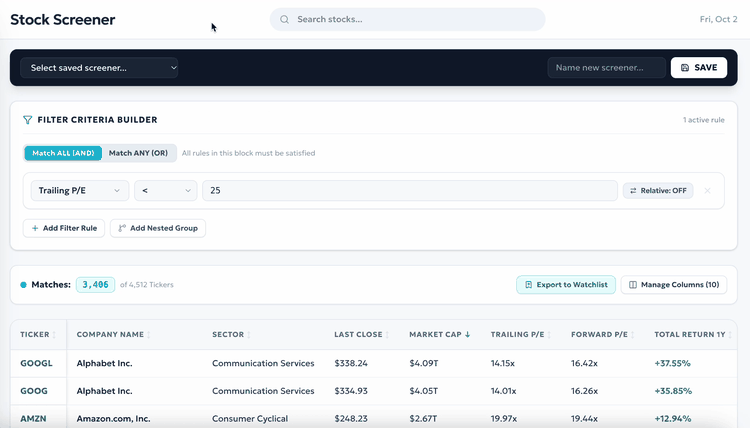Sort by the Sector column sort icon
This screenshot has width=750, height=428.
click(x=249, y=335)
